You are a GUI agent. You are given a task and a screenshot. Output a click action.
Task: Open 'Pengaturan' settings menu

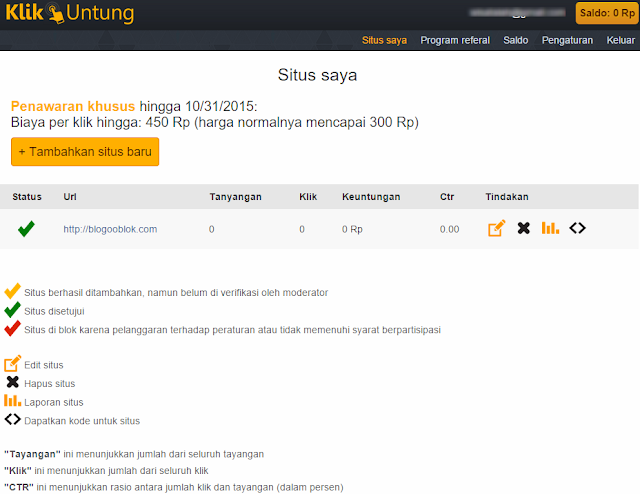[567, 40]
